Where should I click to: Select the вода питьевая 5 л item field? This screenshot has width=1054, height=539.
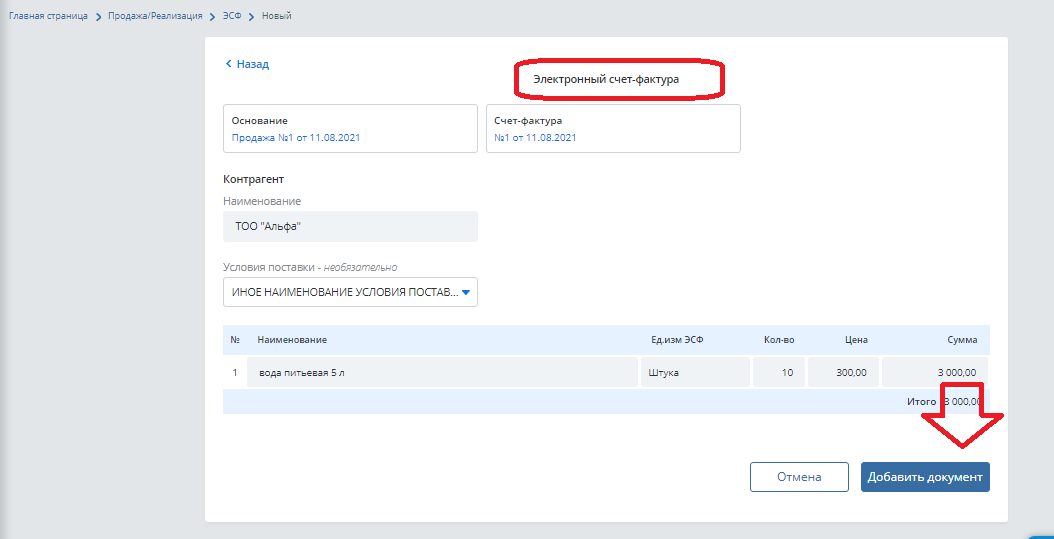441,373
